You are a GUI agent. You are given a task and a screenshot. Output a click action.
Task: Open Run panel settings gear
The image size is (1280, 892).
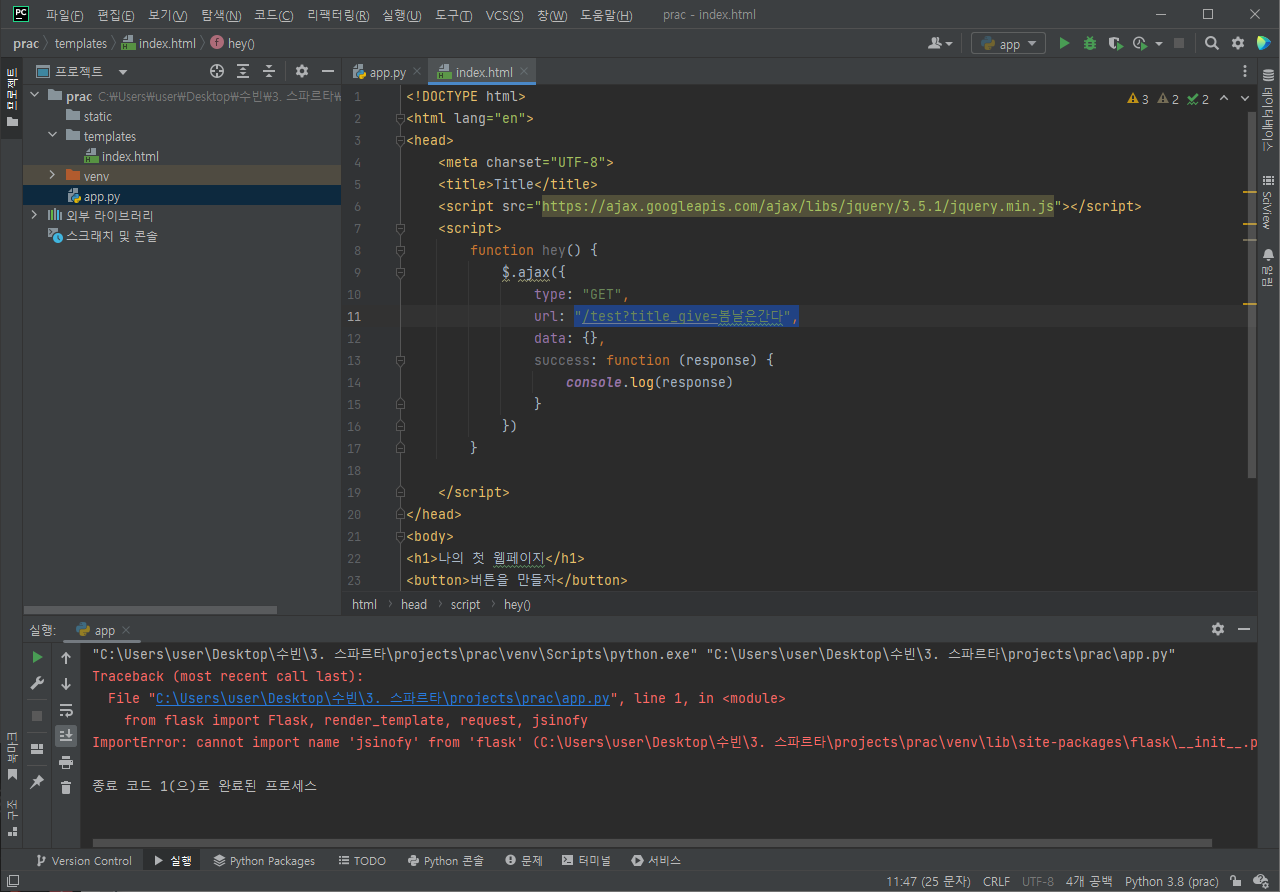click(x=1218, y=629)
